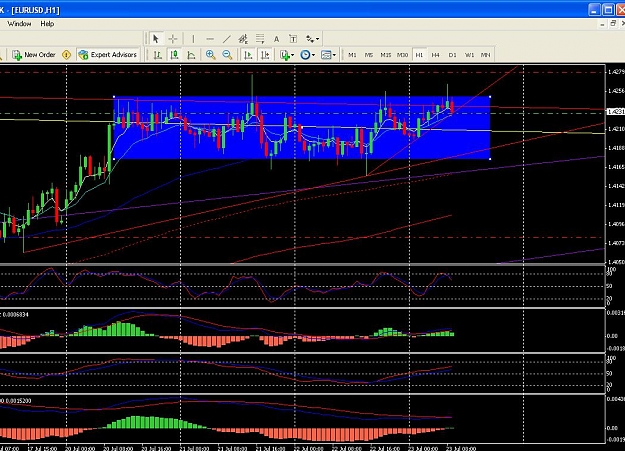Open the Window menu
The image size is (625, 451).
point(19,24)
